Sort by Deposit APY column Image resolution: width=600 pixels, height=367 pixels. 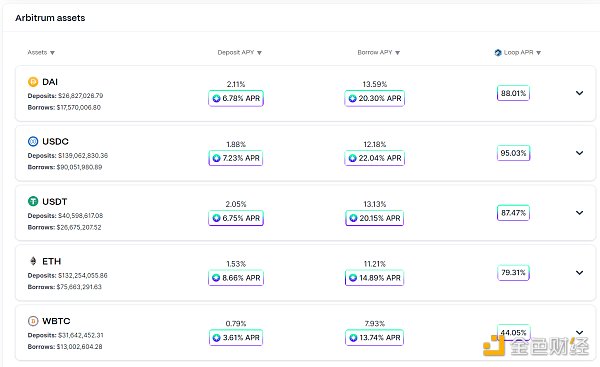point(240,52)
